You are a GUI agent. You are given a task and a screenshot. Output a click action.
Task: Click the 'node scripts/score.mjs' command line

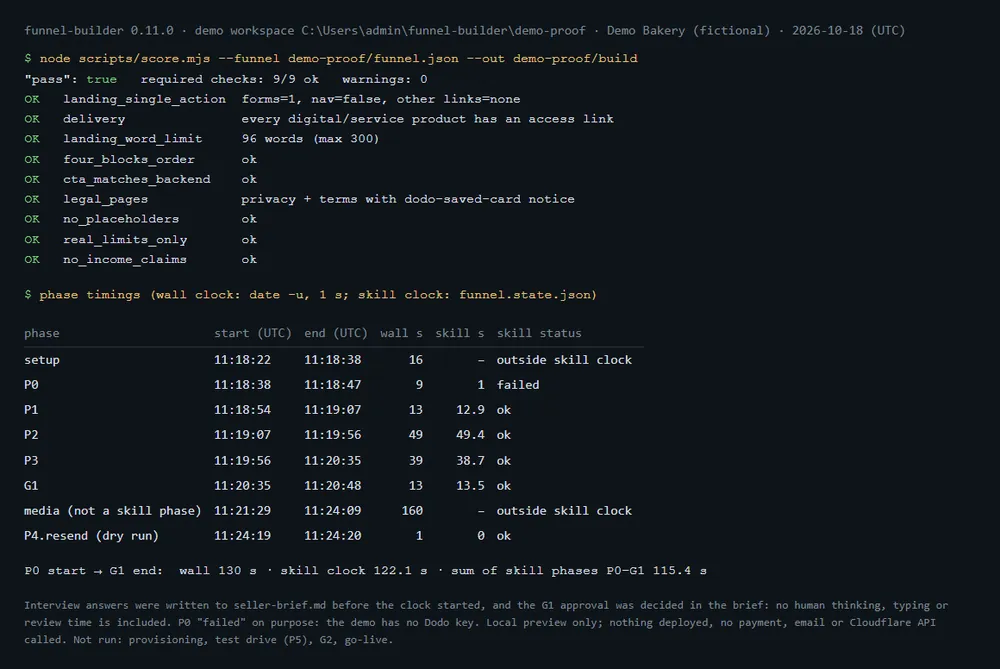[x=330, y=59]
